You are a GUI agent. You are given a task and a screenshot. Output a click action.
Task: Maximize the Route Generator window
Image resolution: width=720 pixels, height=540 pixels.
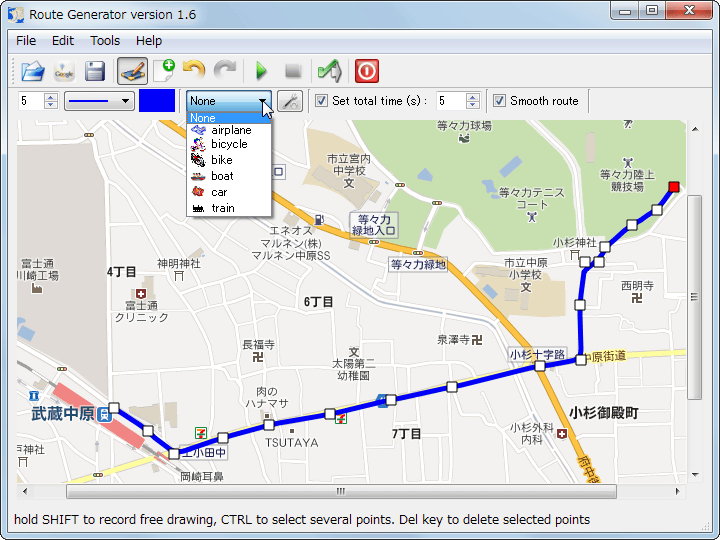652,11
